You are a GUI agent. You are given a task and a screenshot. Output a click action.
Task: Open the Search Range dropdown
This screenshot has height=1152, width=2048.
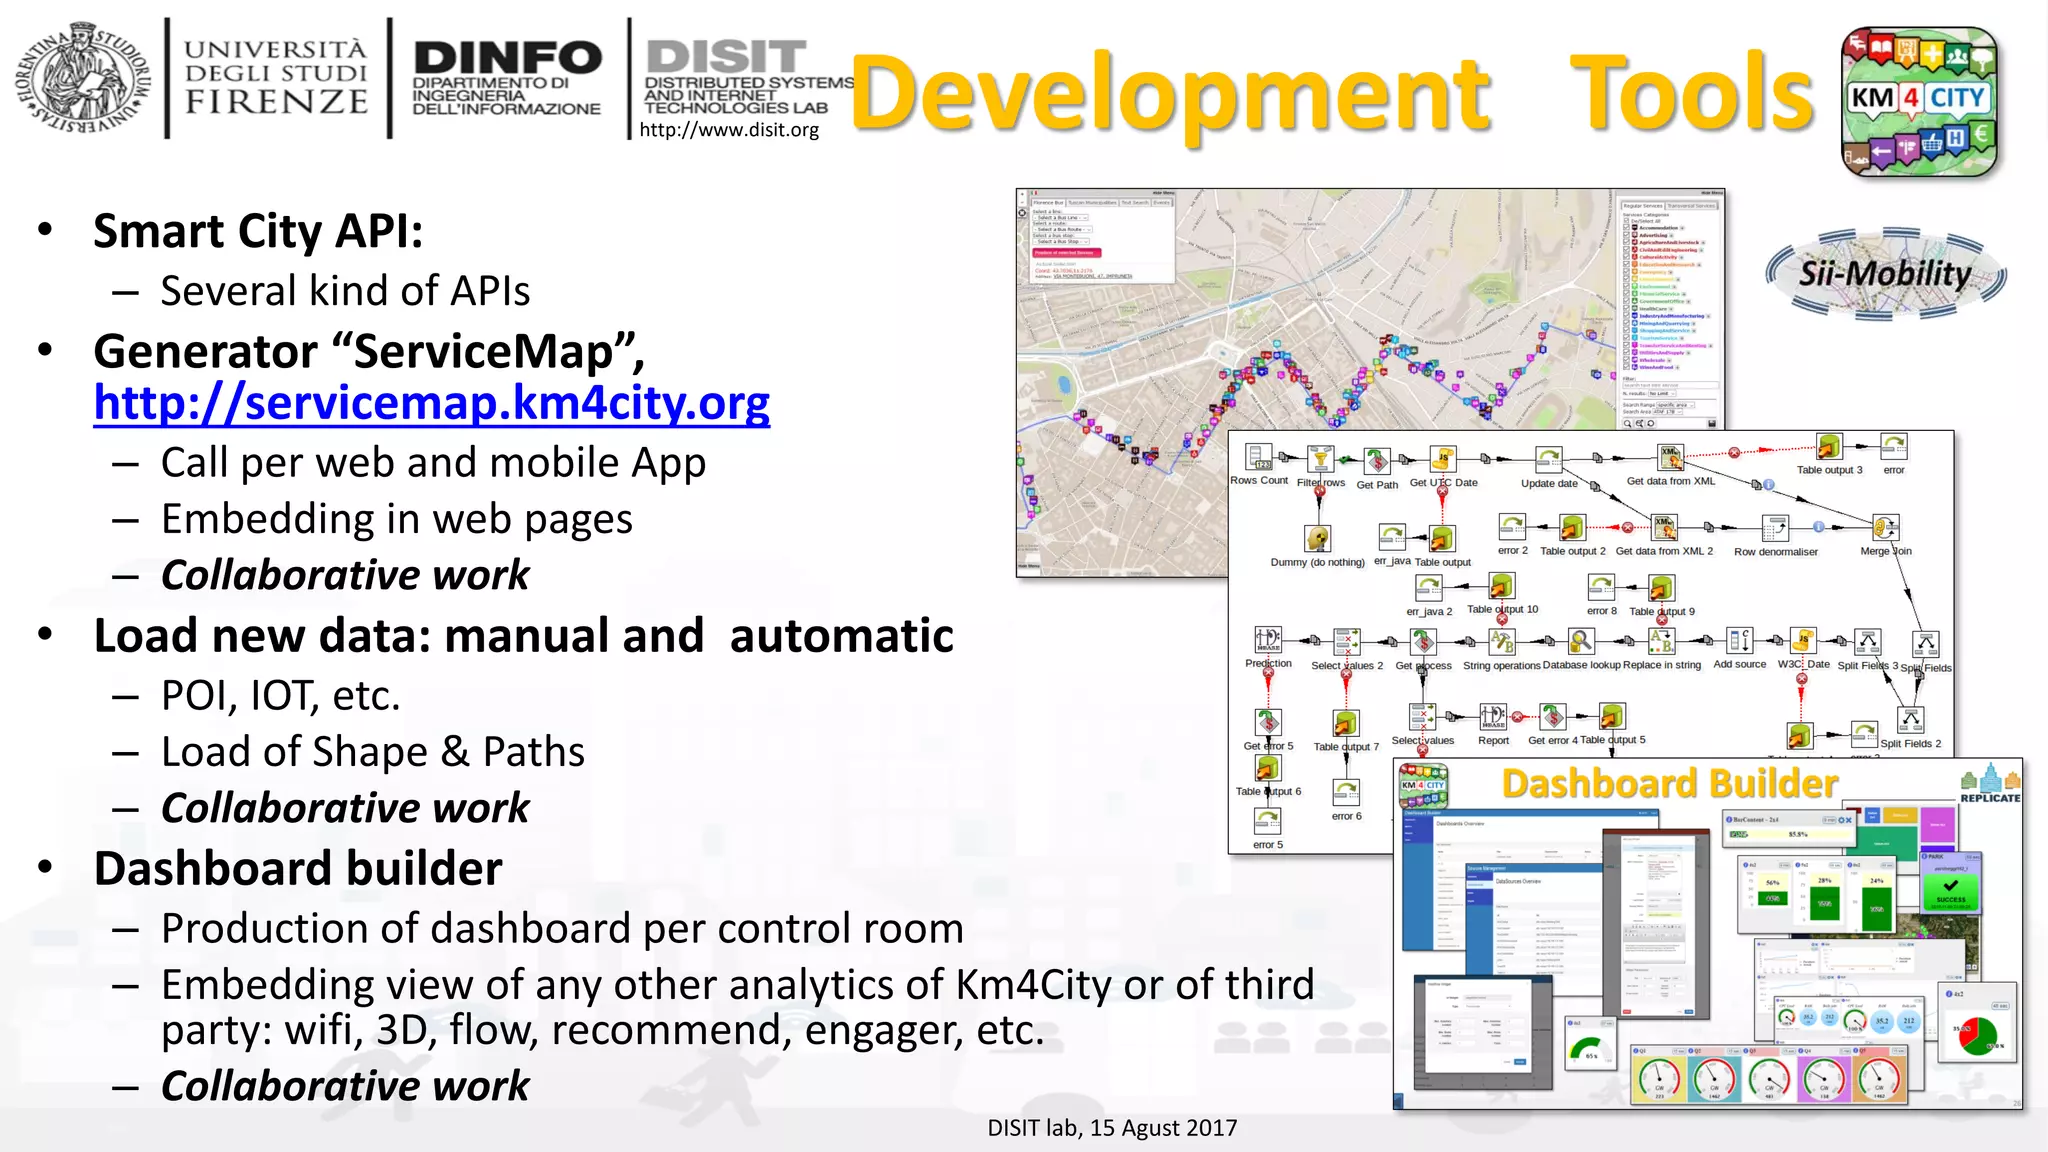coord(1675,405)
